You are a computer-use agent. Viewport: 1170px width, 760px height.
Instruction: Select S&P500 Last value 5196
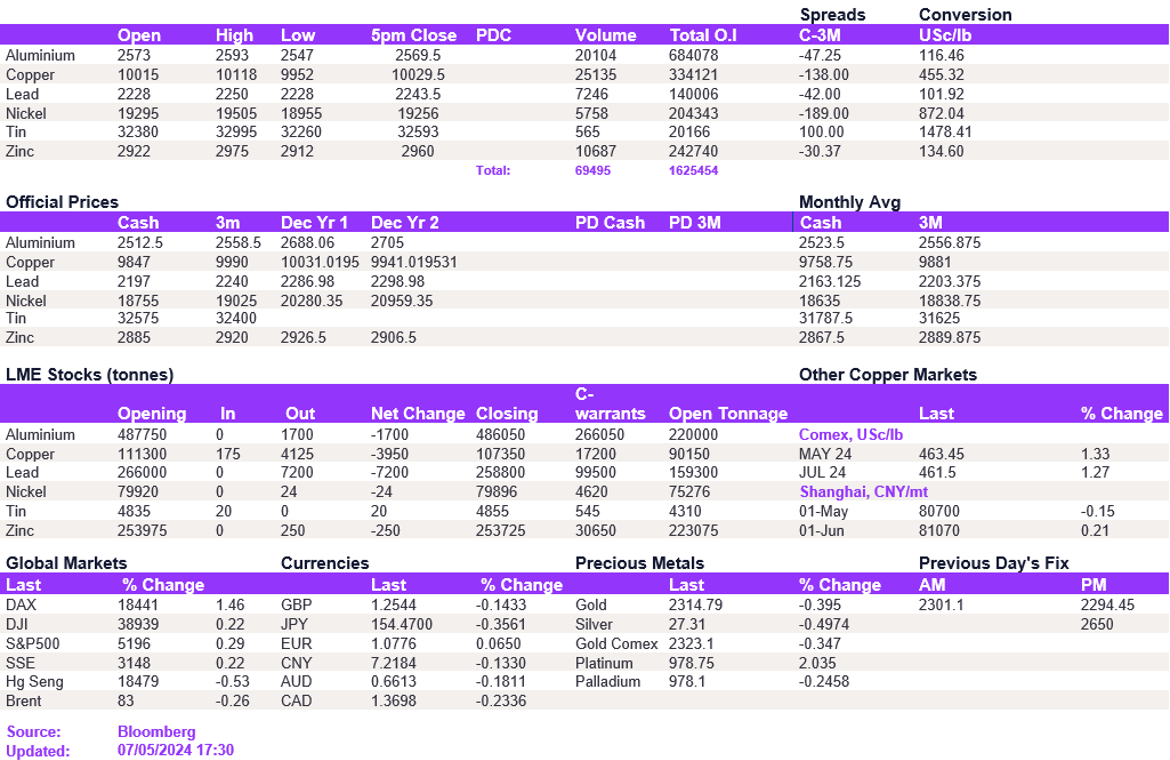coord(134,644)
